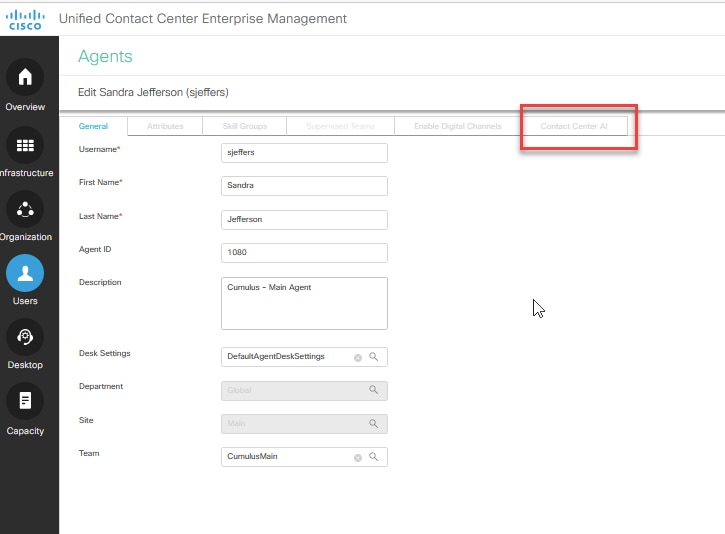Image resolution: width=725 pixels, height=534 pixels.
Task: Open the Enable Digital Channels tab
Action: pyautogui.click(x=458, y=126)
